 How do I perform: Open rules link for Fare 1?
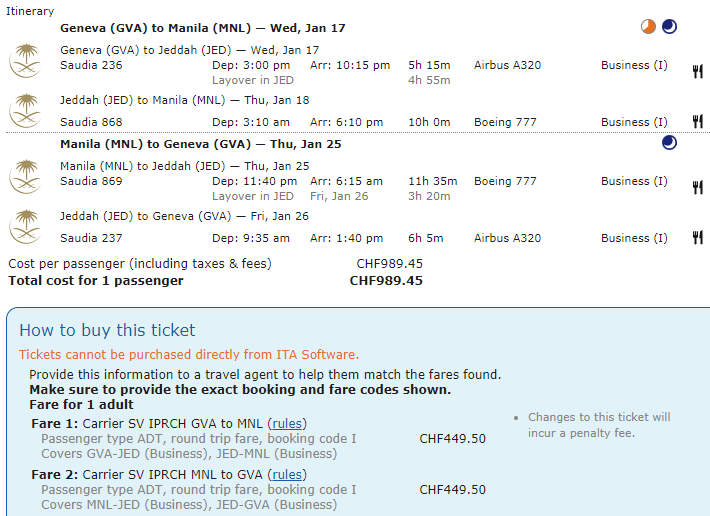(286, 423)
